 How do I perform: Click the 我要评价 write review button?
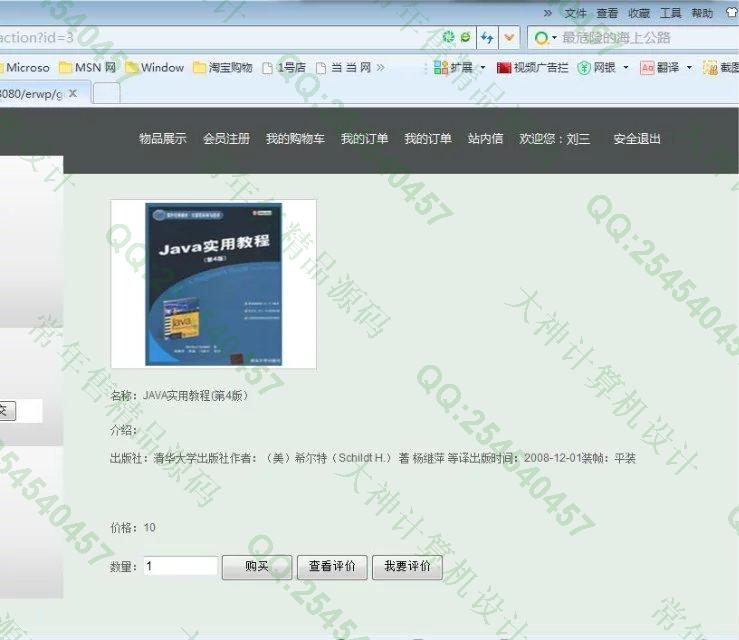coord(407,567)
